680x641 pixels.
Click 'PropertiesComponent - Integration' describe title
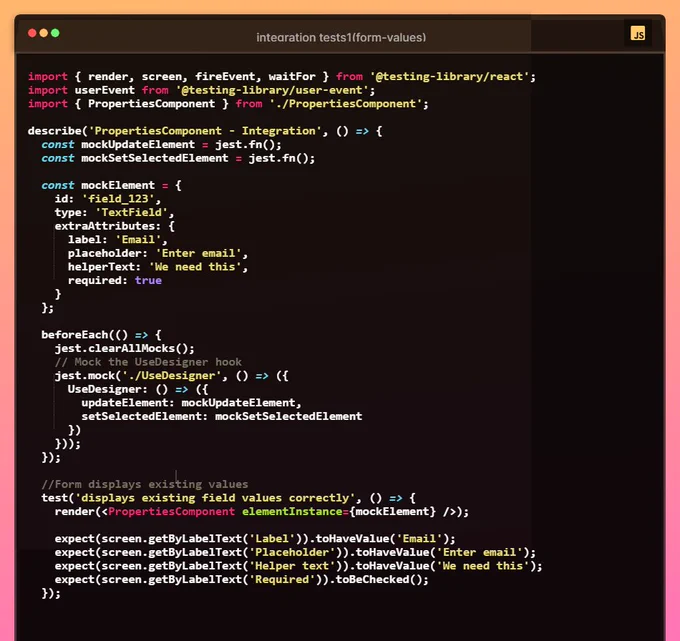pos(206,131)
